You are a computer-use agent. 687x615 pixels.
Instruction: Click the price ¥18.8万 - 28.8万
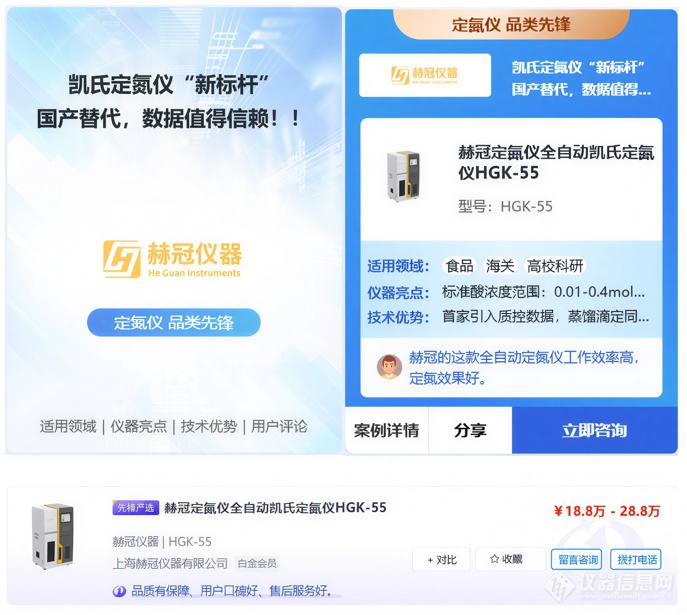click(607, 511)
